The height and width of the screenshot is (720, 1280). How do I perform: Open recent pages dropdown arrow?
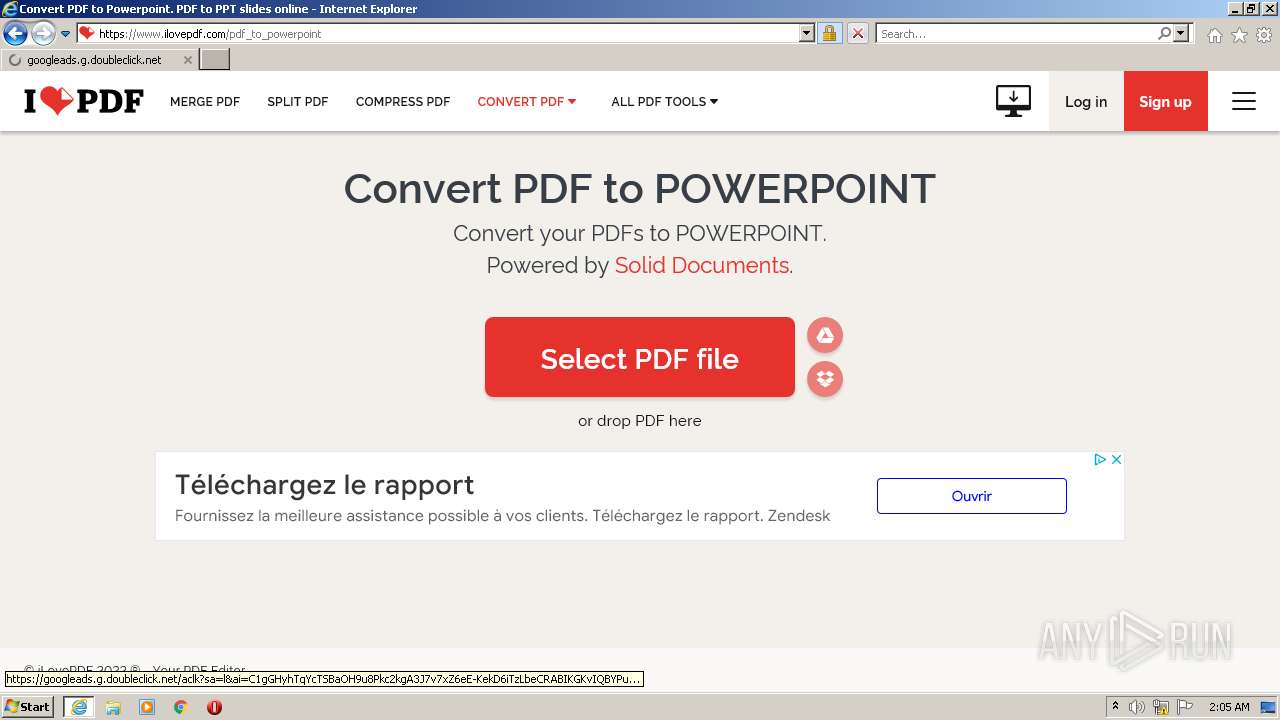point(66,33)
